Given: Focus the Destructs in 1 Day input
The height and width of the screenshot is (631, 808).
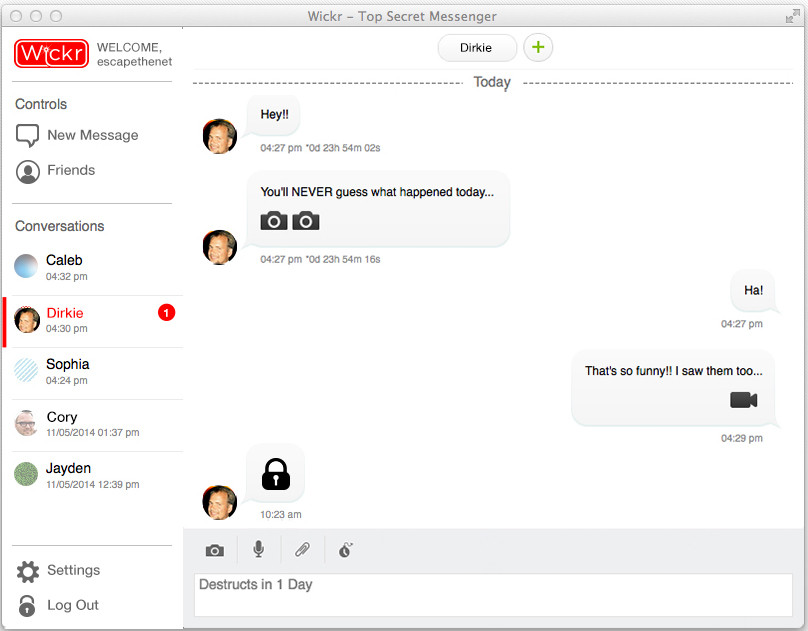Looking at the screenshot, I should click(x=493, y=595).
